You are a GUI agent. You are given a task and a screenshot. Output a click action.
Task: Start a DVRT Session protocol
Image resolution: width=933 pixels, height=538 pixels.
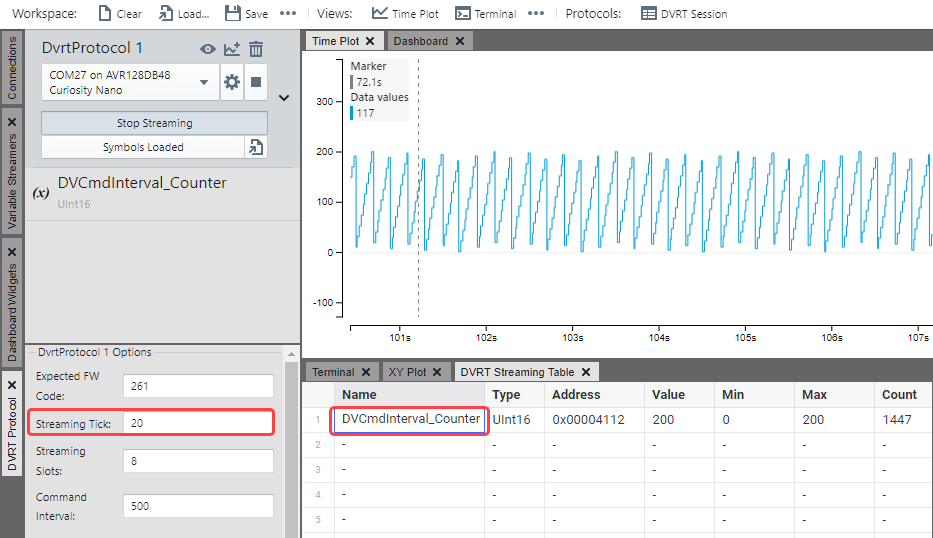click(649, 14)
